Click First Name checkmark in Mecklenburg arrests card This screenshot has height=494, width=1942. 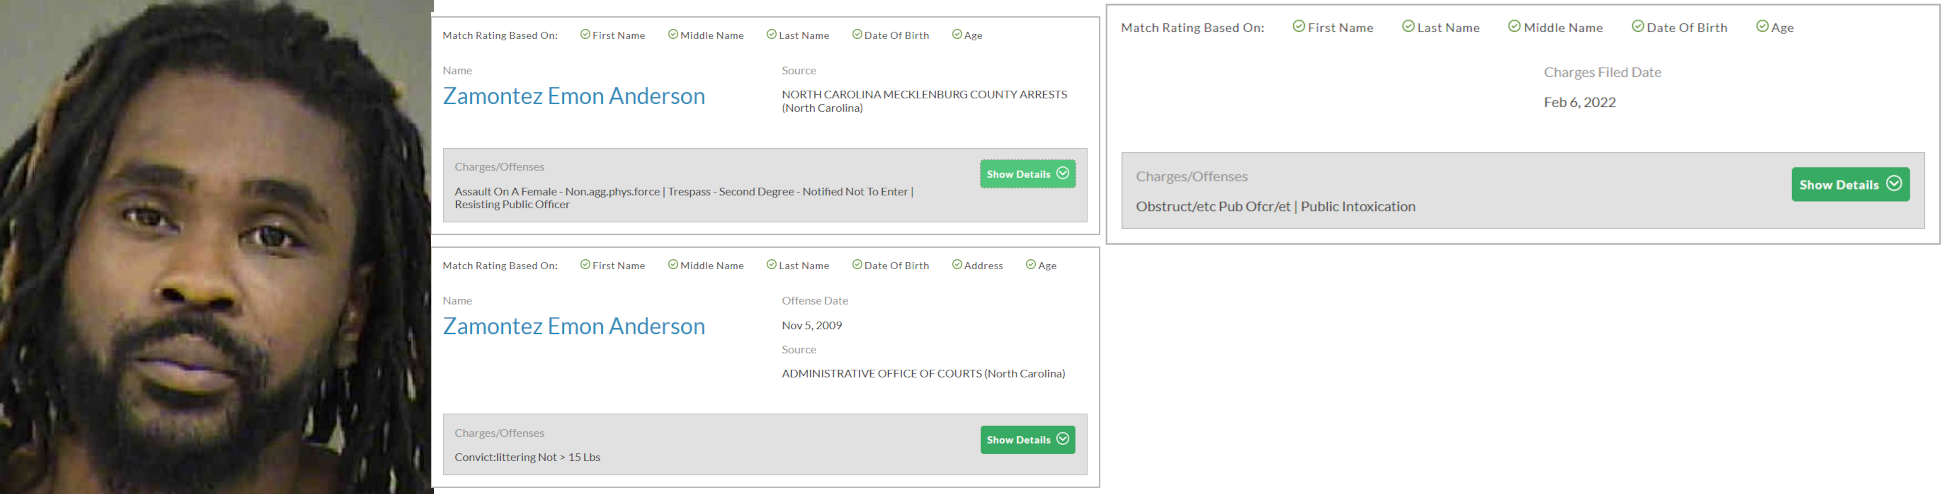point(585,35)
